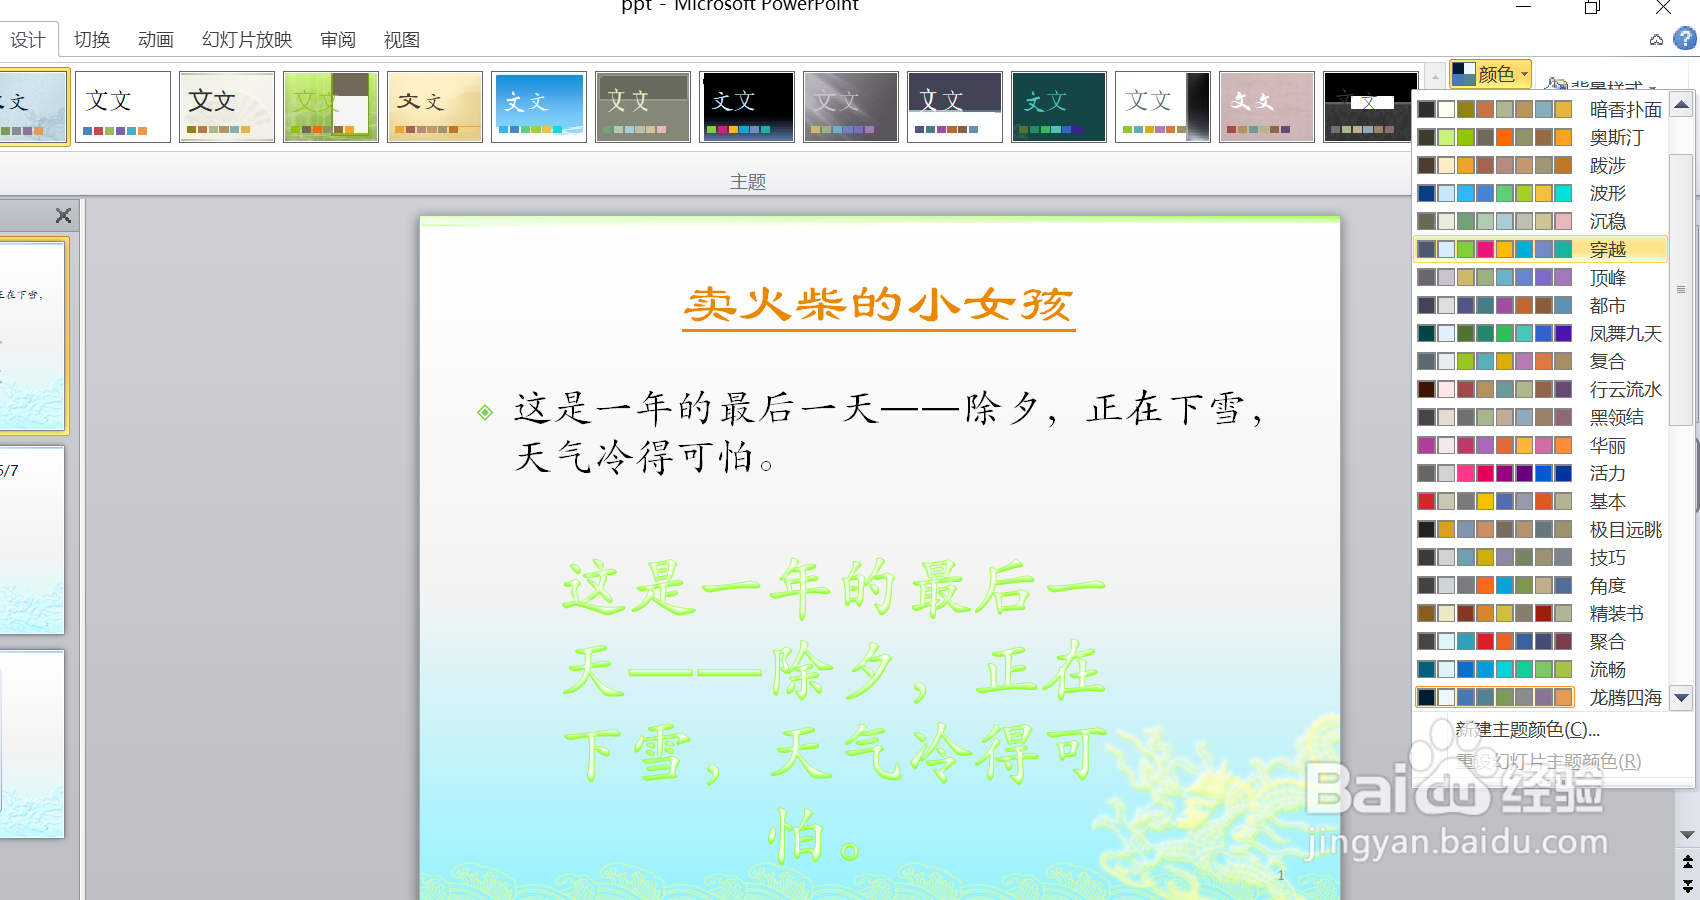Apply the tan golden theme thumbnail

(435, 107)
